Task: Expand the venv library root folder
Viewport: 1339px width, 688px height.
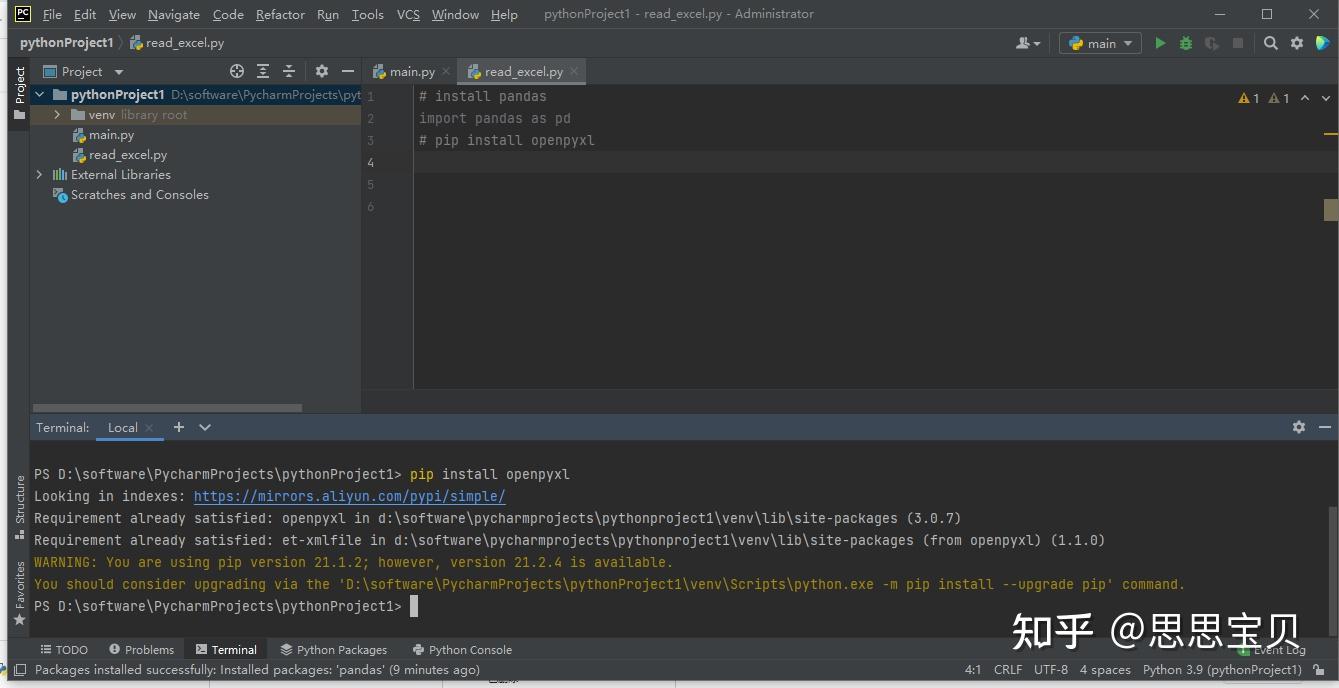Action: (58, 115)
